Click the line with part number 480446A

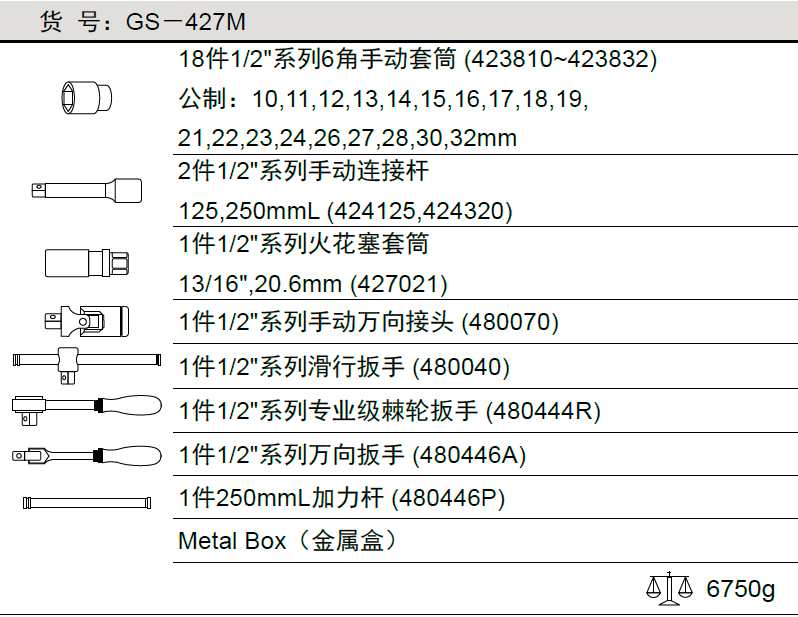tap(352, 455)
